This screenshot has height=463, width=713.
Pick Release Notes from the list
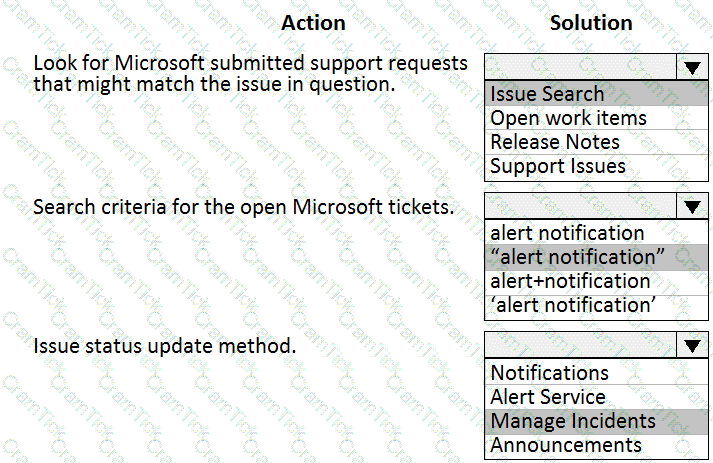[596, 142]
